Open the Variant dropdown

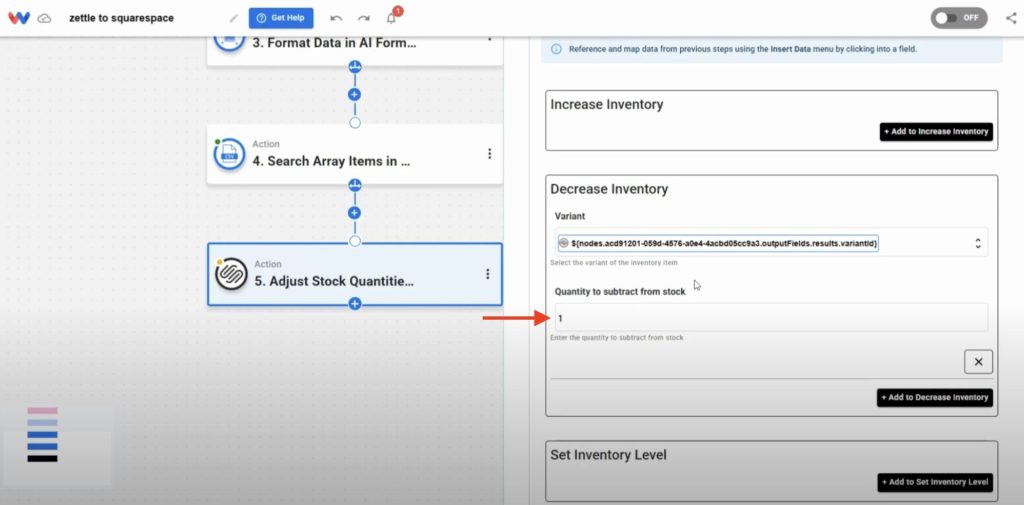click(771, 243)
